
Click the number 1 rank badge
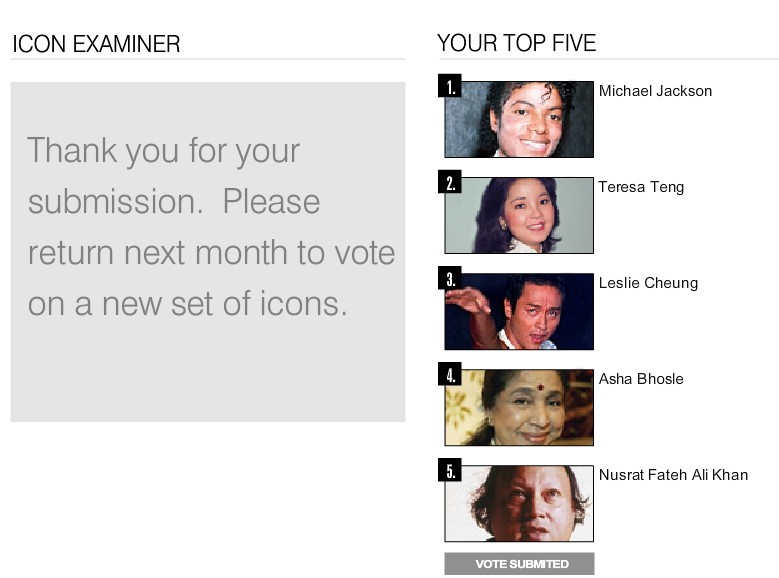tap(450, 86)
